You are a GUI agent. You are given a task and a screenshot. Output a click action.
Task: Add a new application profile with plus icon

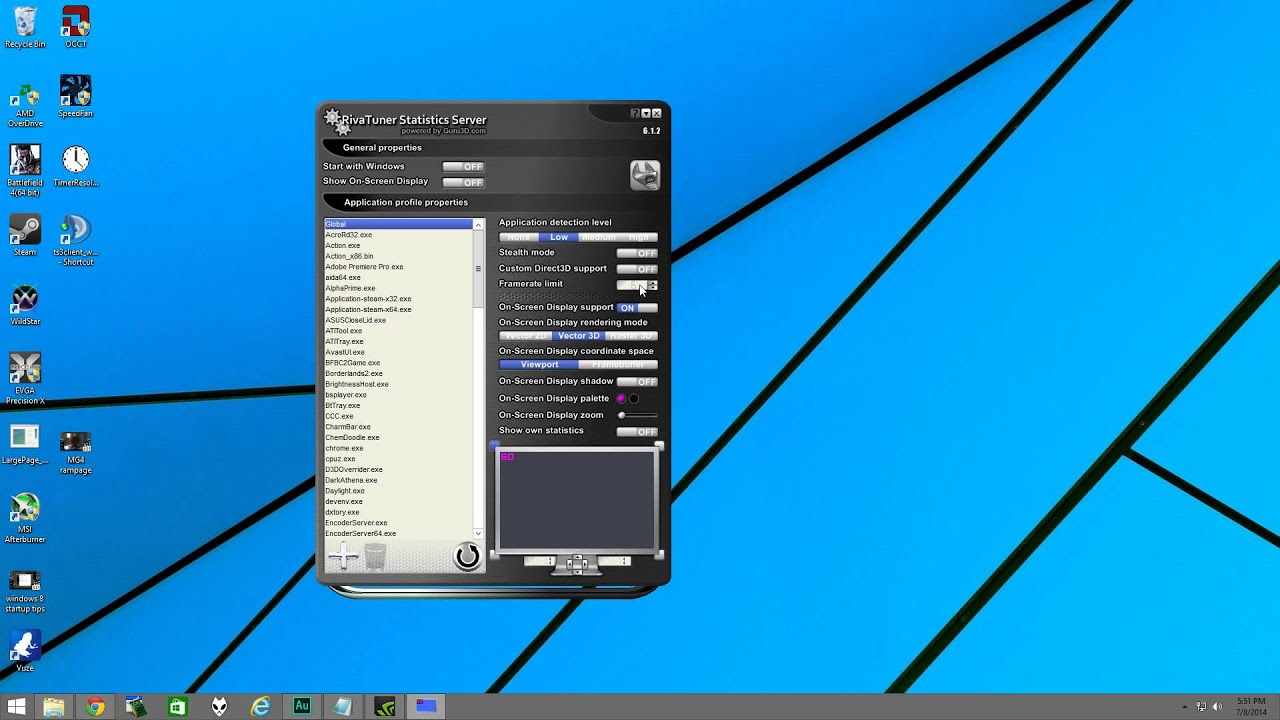tap(344, 557)
